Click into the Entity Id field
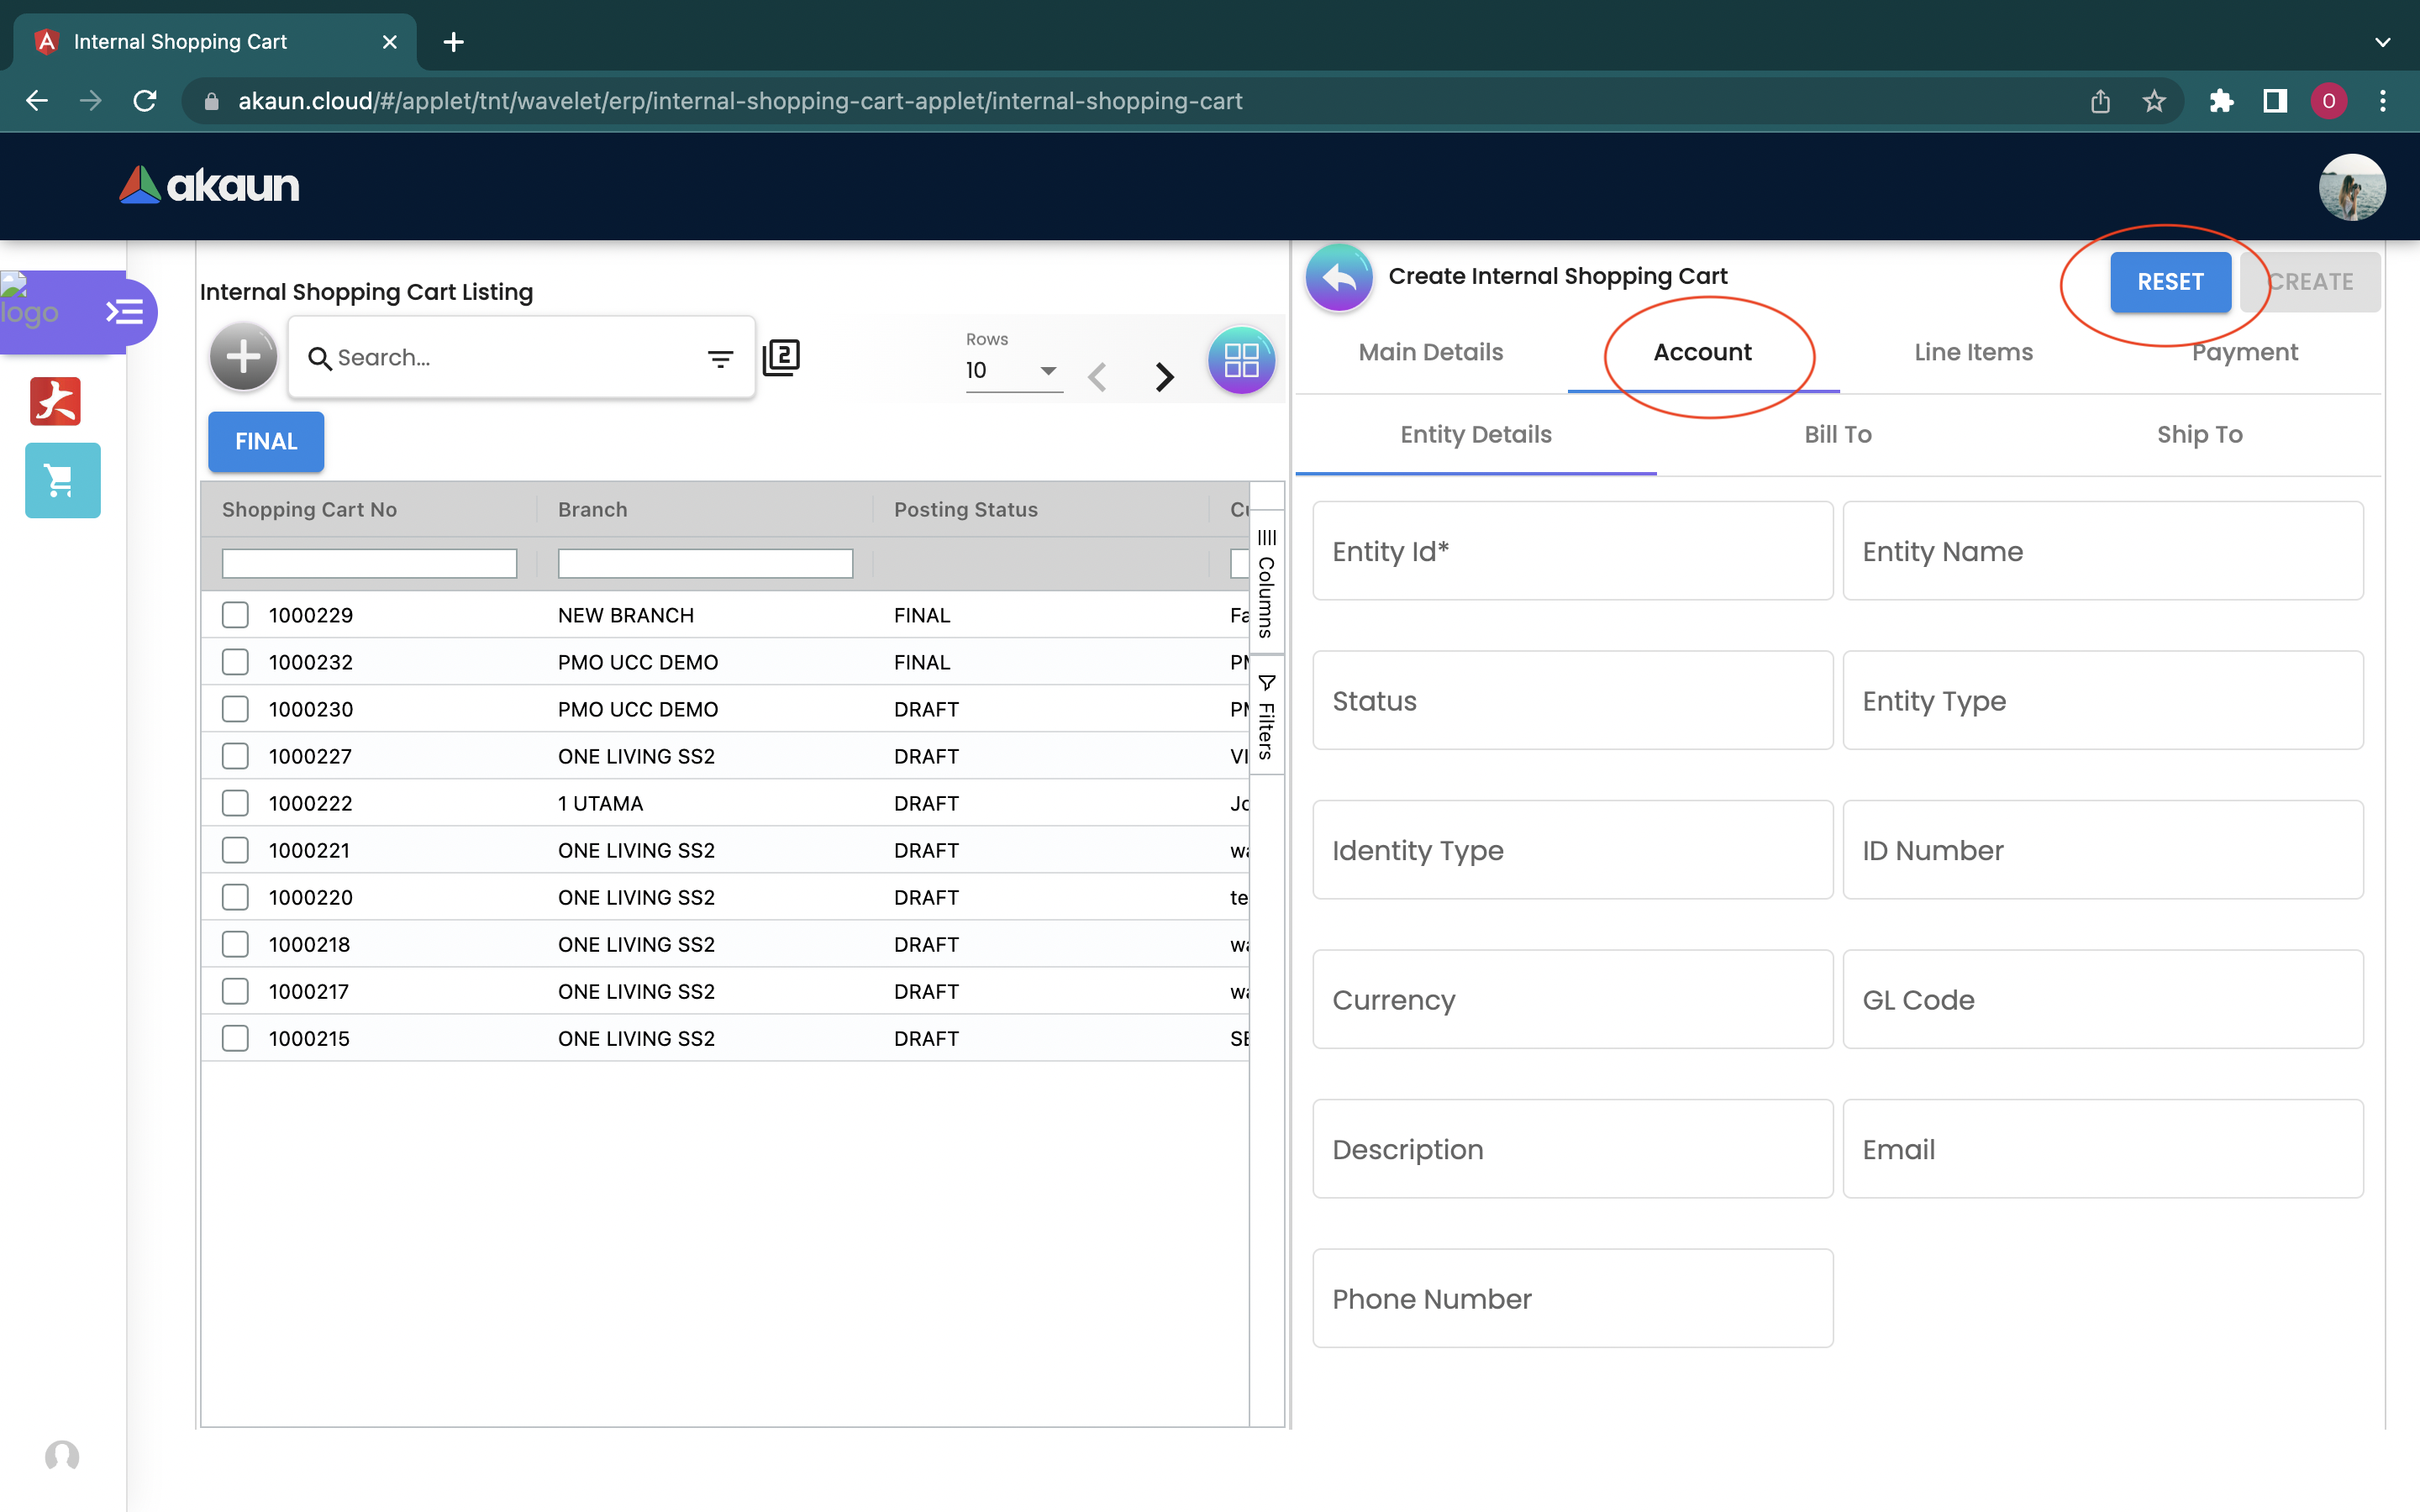The image size is (2420, 1512). pyautogui.click(x=1571, y=551)
